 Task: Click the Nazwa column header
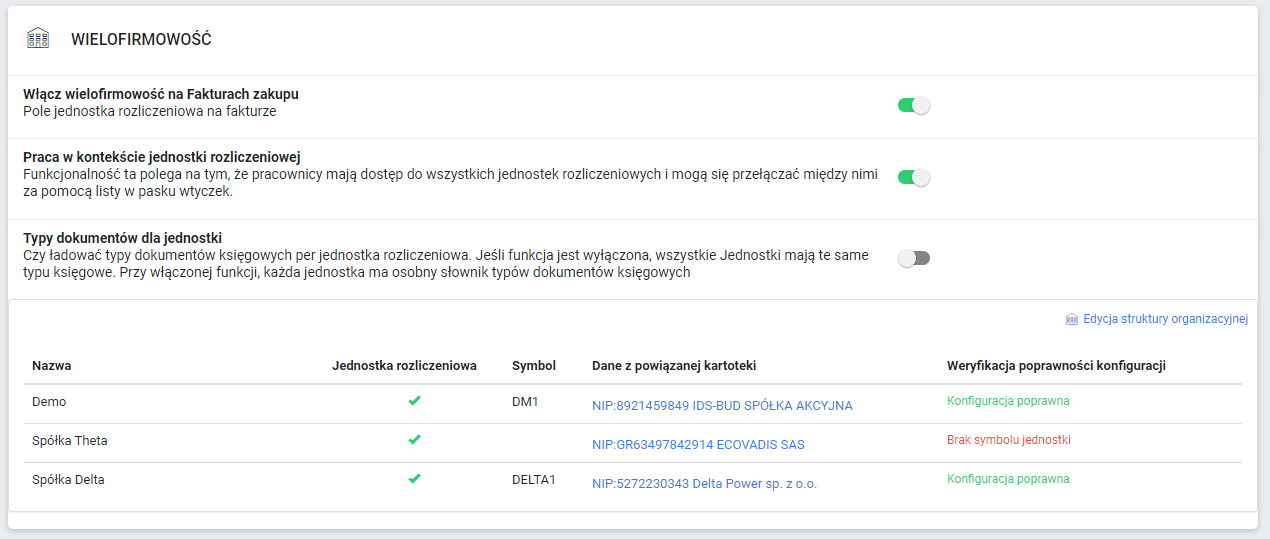[51, 366]
